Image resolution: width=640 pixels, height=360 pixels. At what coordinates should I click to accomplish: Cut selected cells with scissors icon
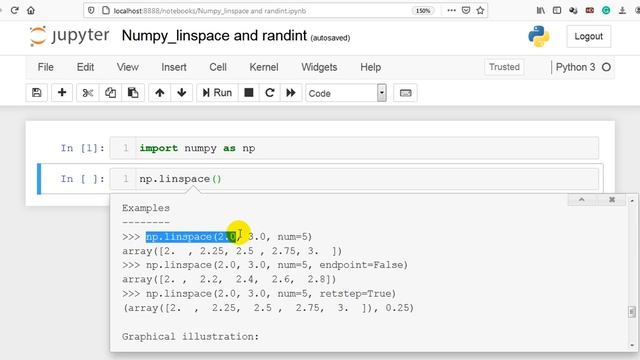(x=87, y=93)
